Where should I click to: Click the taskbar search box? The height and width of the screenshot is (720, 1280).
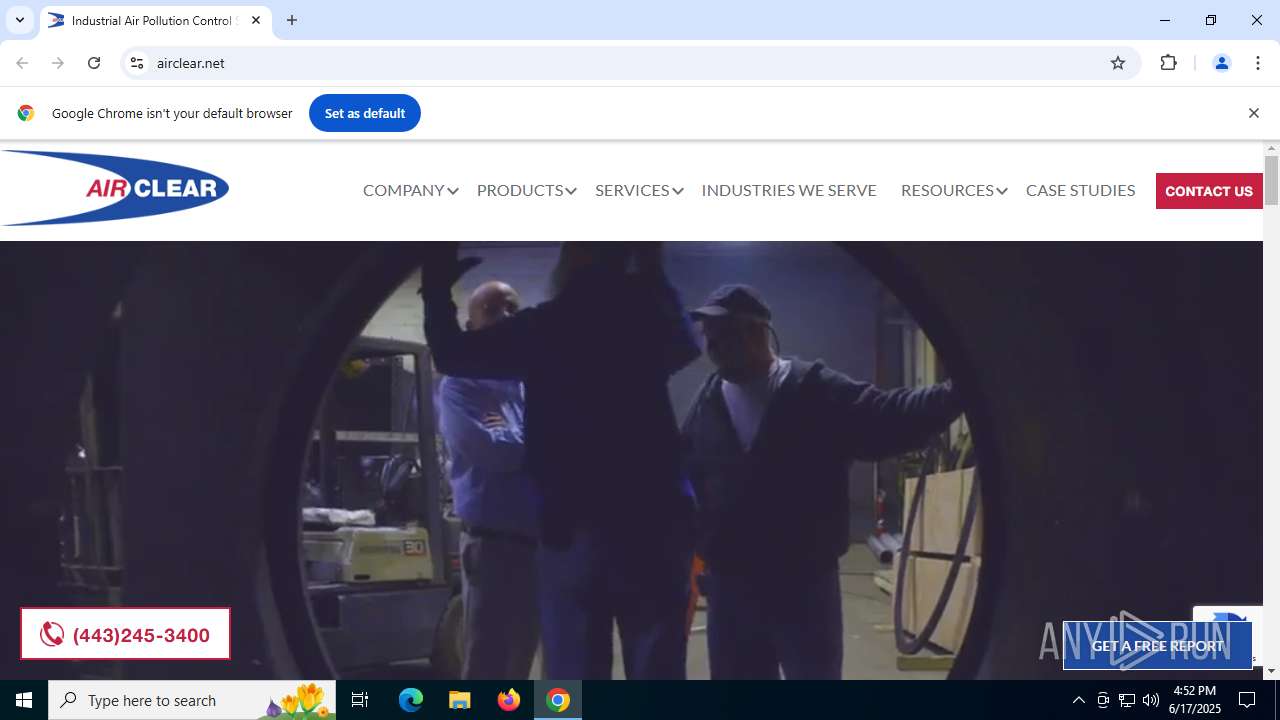[x=192, y=700]
